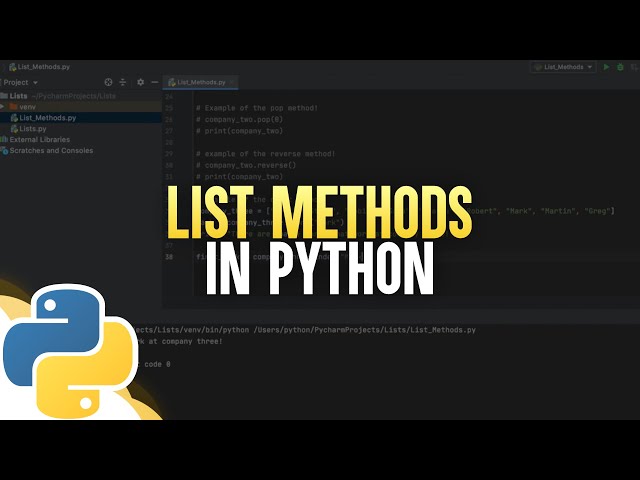The height and width of the screenshot is (480, 640).
Task: Click comment line '# Example of the pop method!'
Action: [257, 108]
